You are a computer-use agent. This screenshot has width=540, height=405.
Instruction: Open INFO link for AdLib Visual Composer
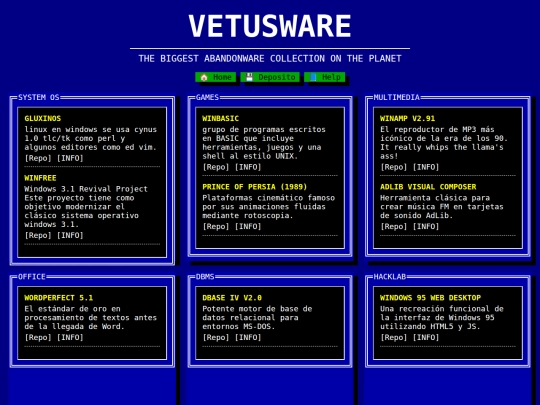click(x=426, y=226)
